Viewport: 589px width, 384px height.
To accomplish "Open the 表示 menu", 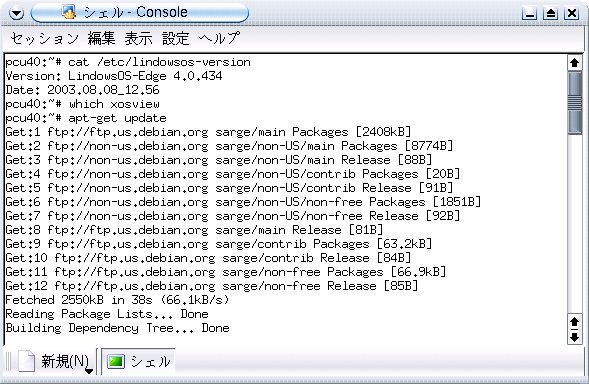I will pyautogui.click(x=139, y=38).
